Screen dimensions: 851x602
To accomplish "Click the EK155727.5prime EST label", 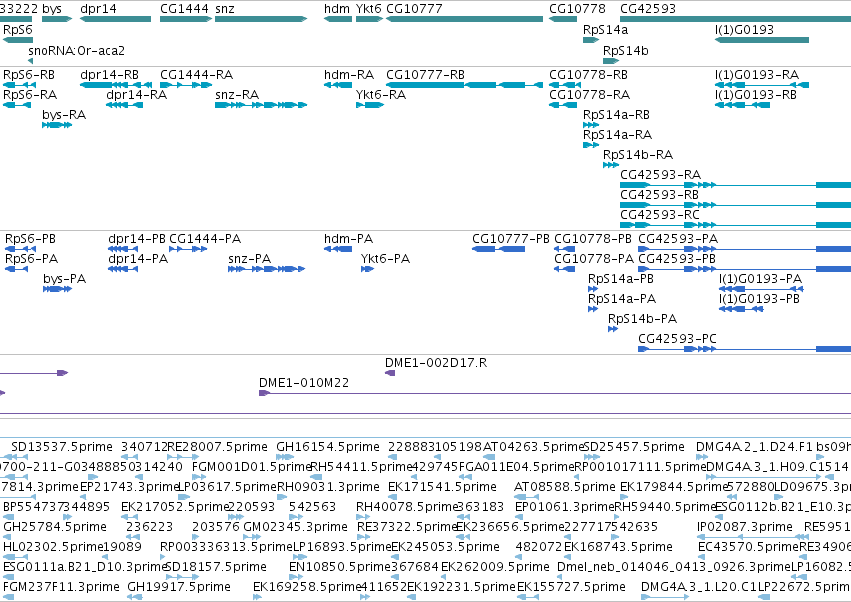I will (571, 587).
